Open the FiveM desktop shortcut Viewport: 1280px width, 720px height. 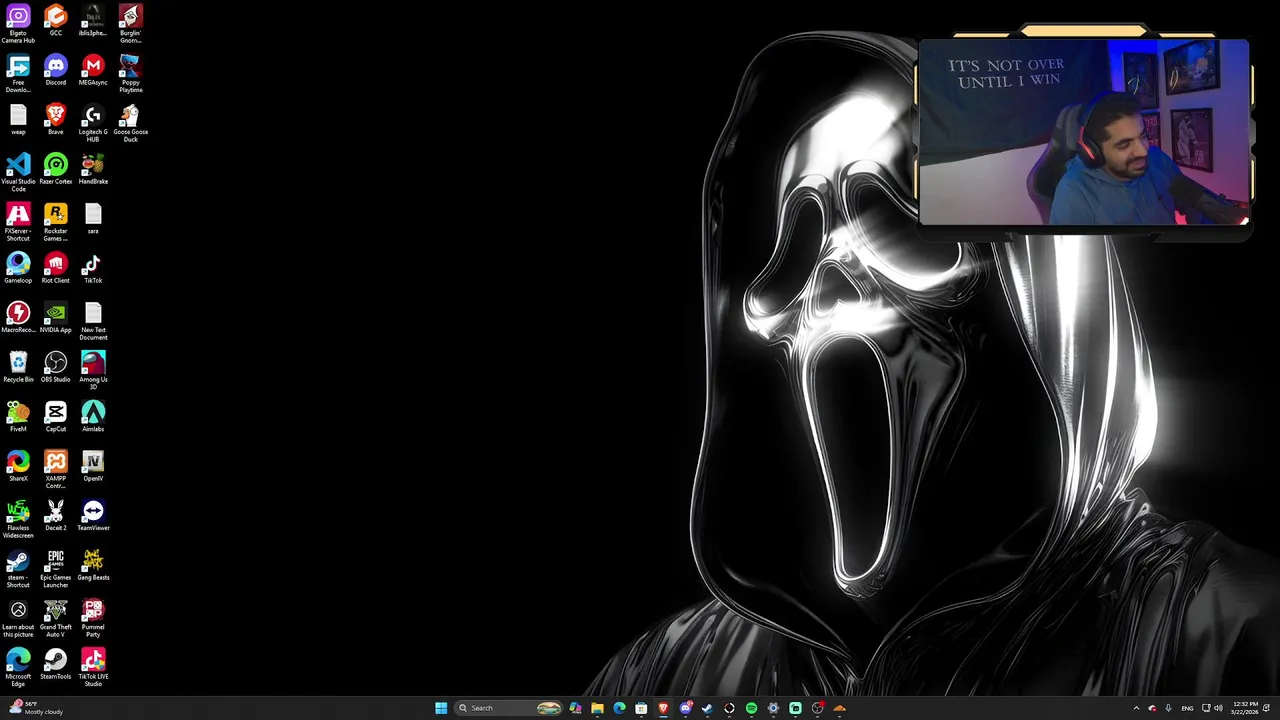18,417
